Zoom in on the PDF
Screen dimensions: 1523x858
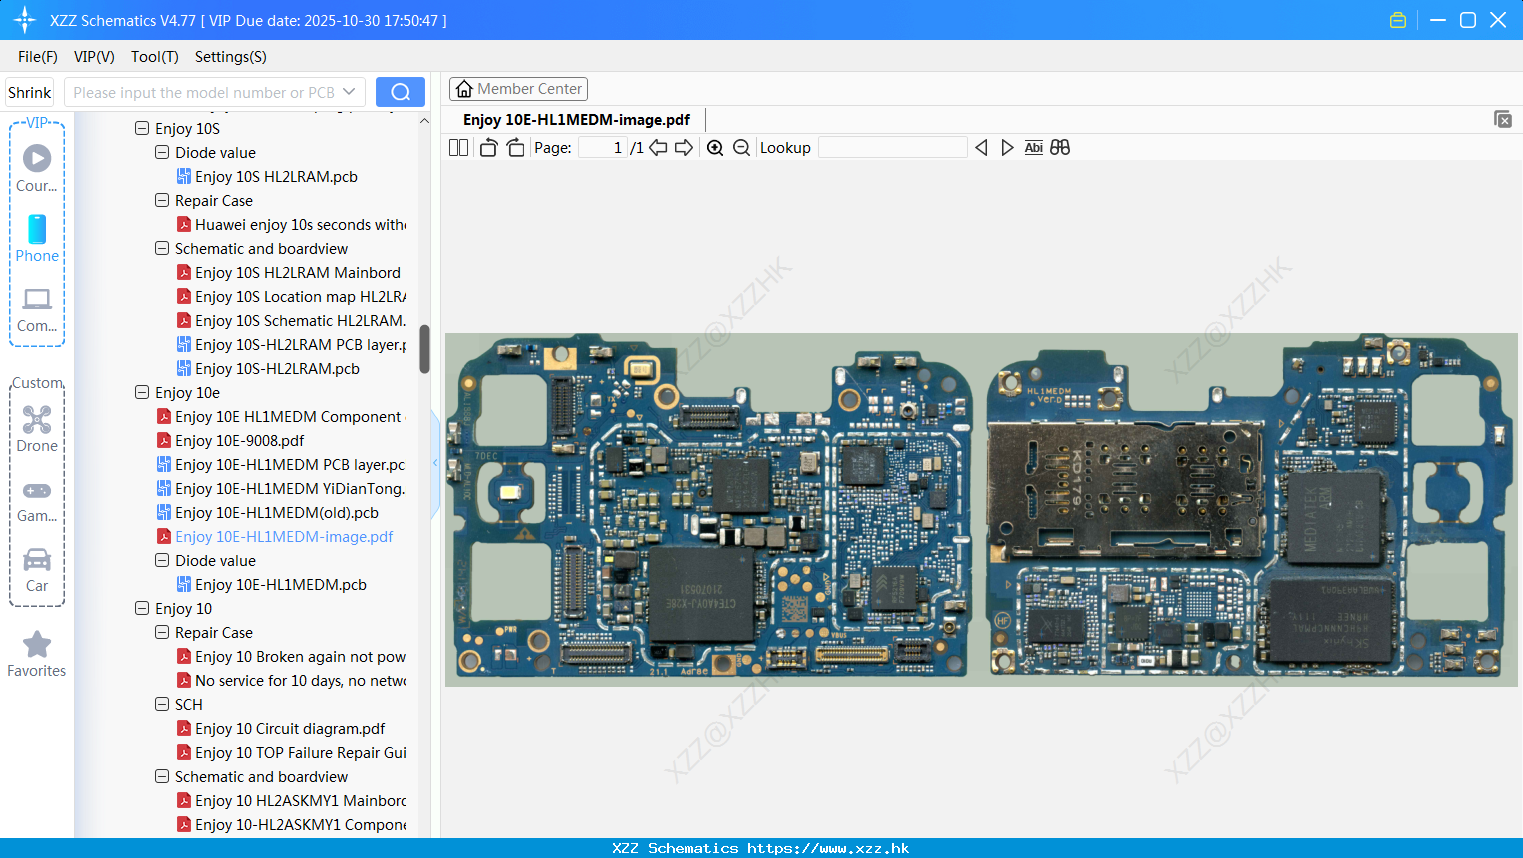tap(715, 148)
